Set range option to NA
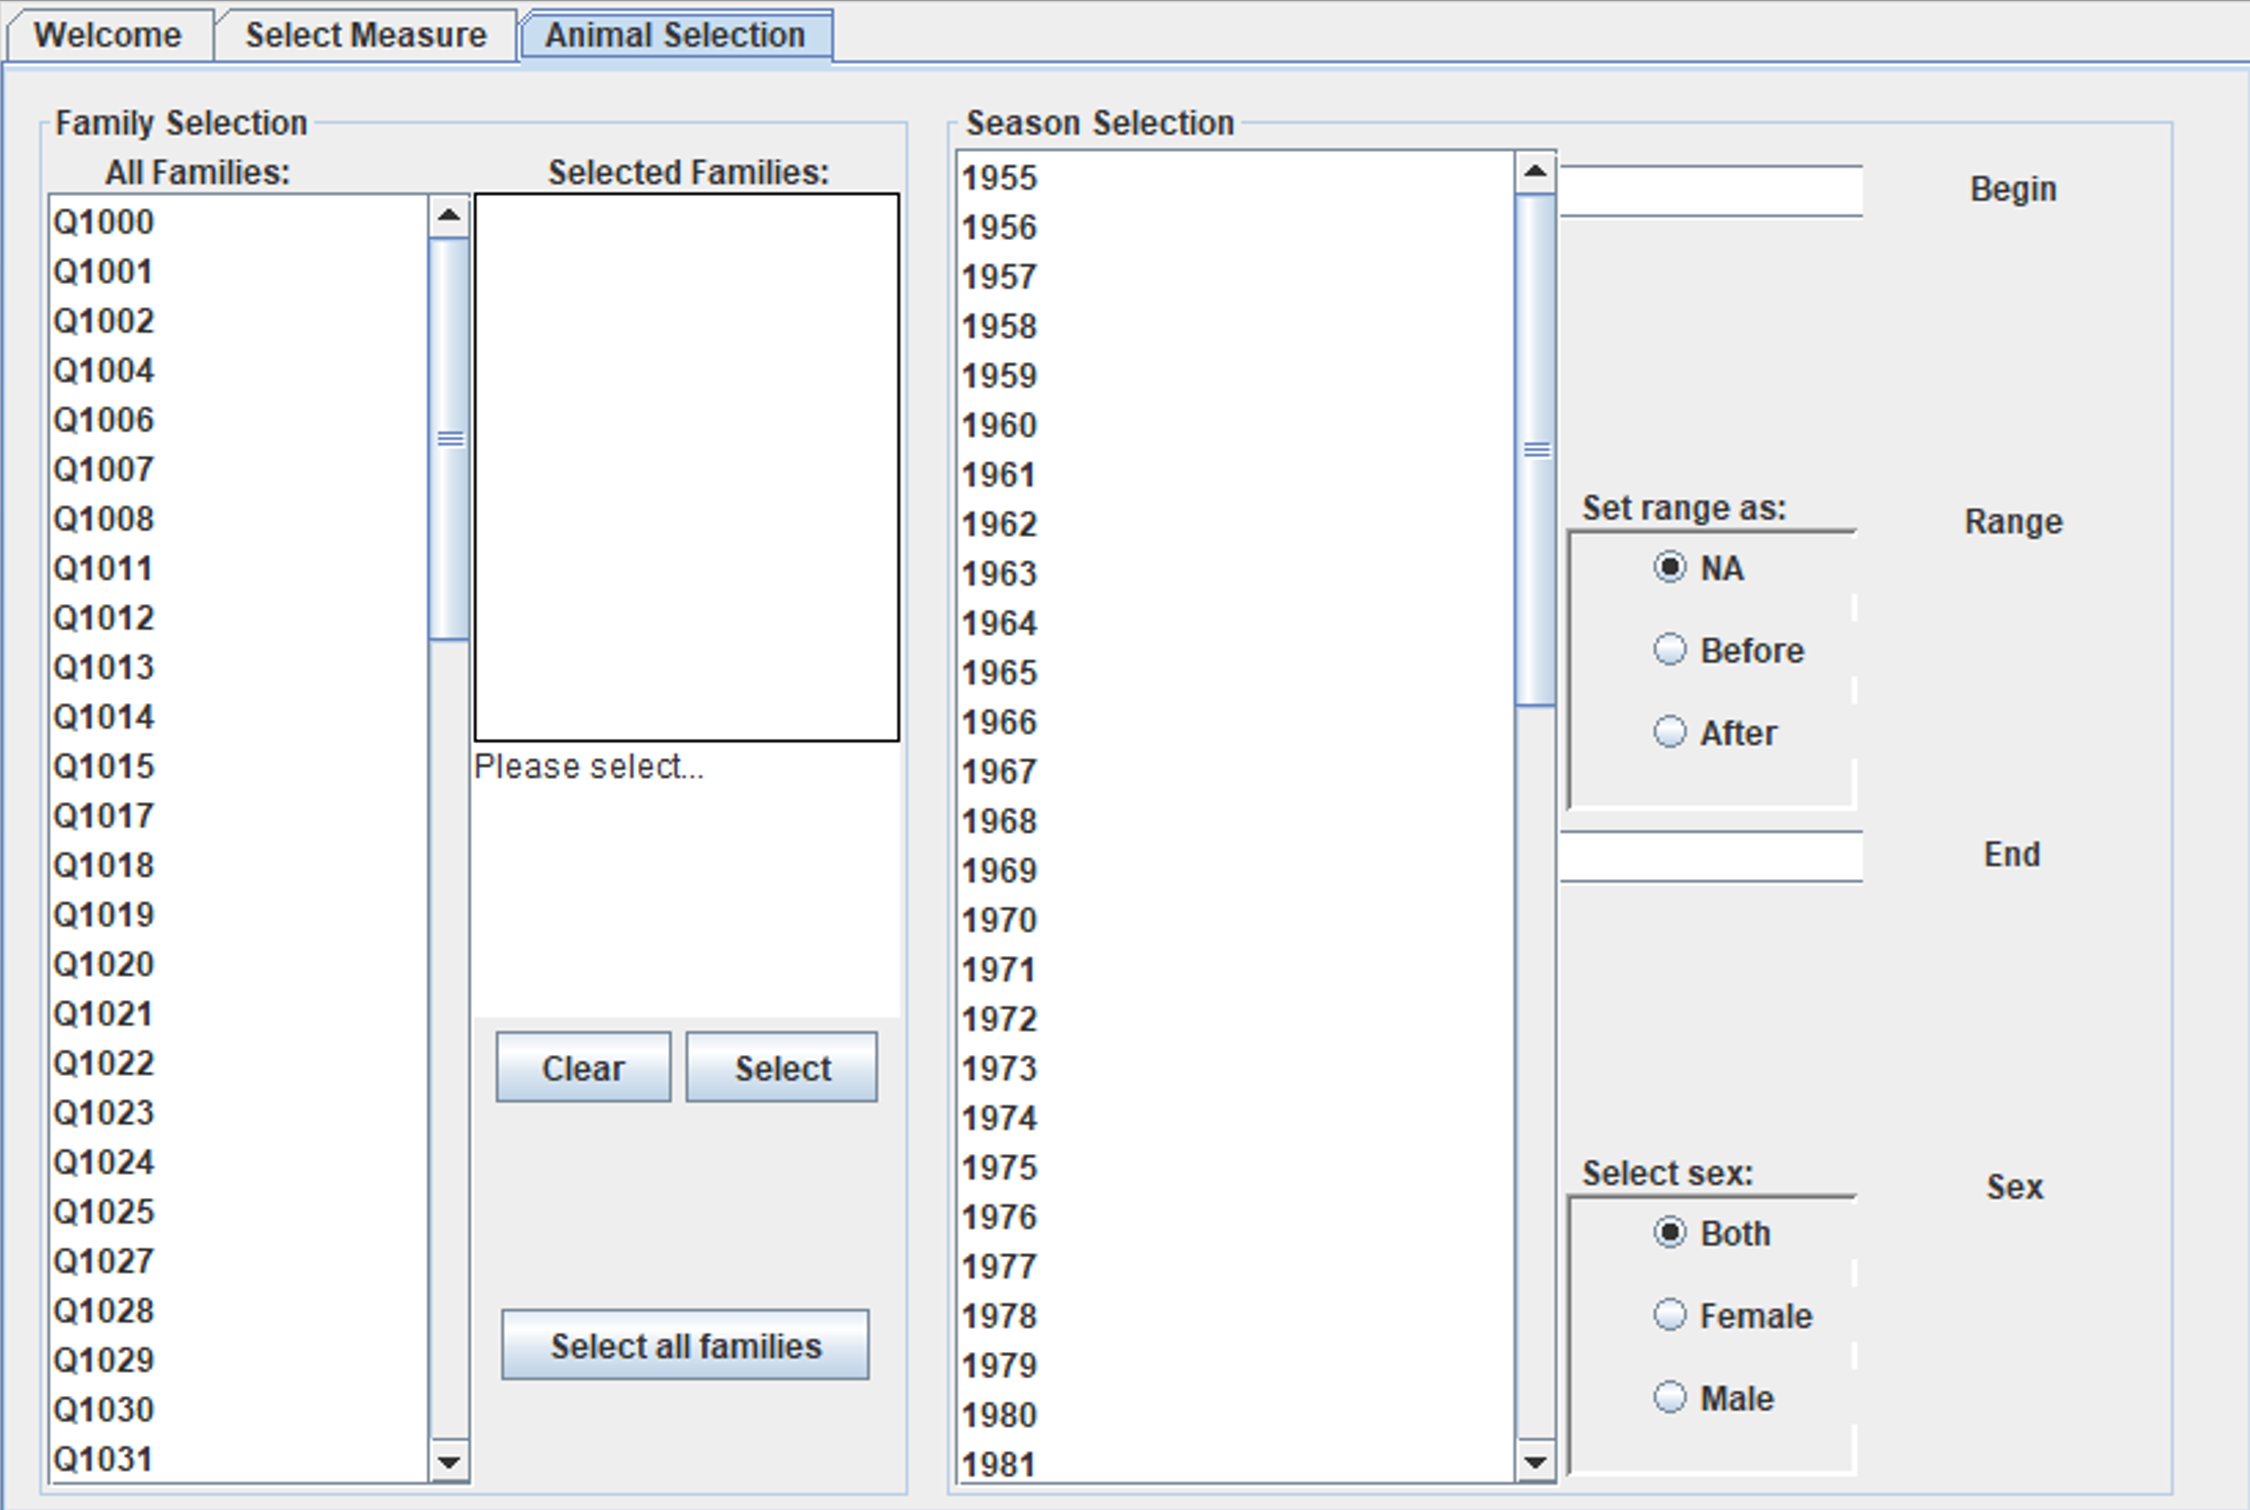 point(1669,567)
